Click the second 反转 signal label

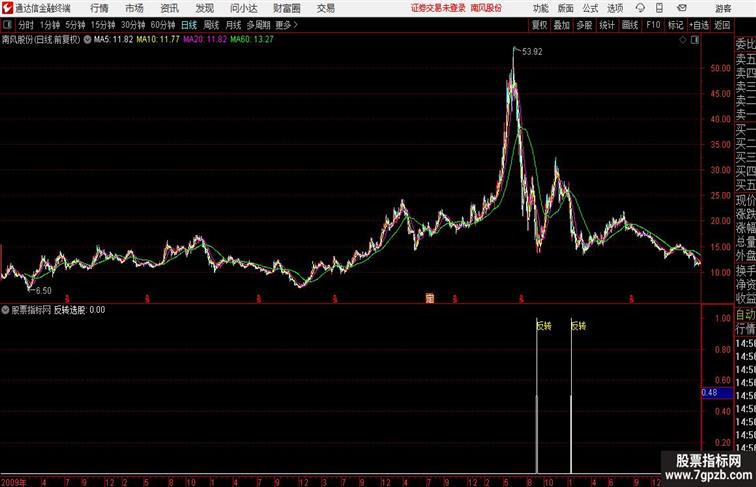(x=579, y=326)
